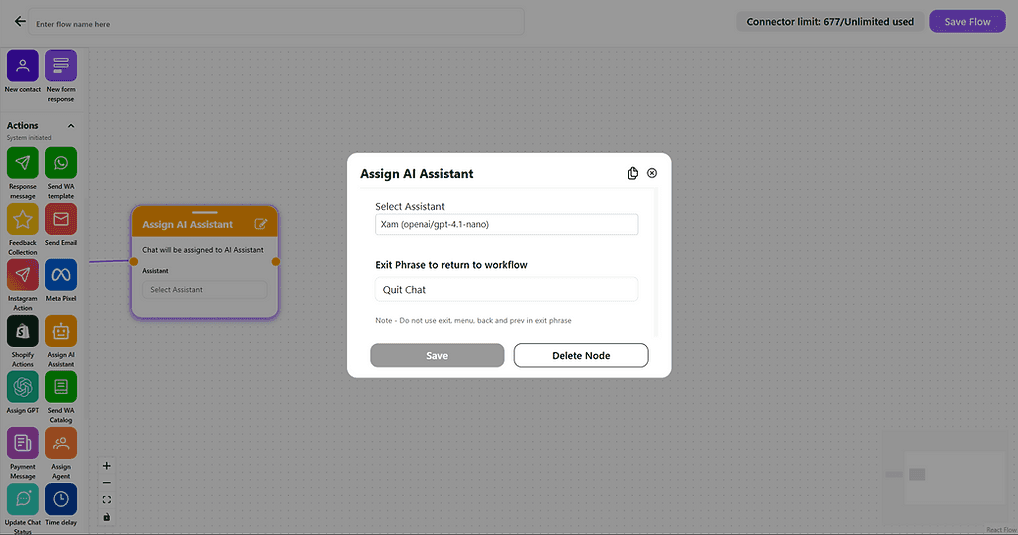1018x535 pixels.
Task: Click the node's right output handle
Action: pyautogui.click(x=276, y=262)
